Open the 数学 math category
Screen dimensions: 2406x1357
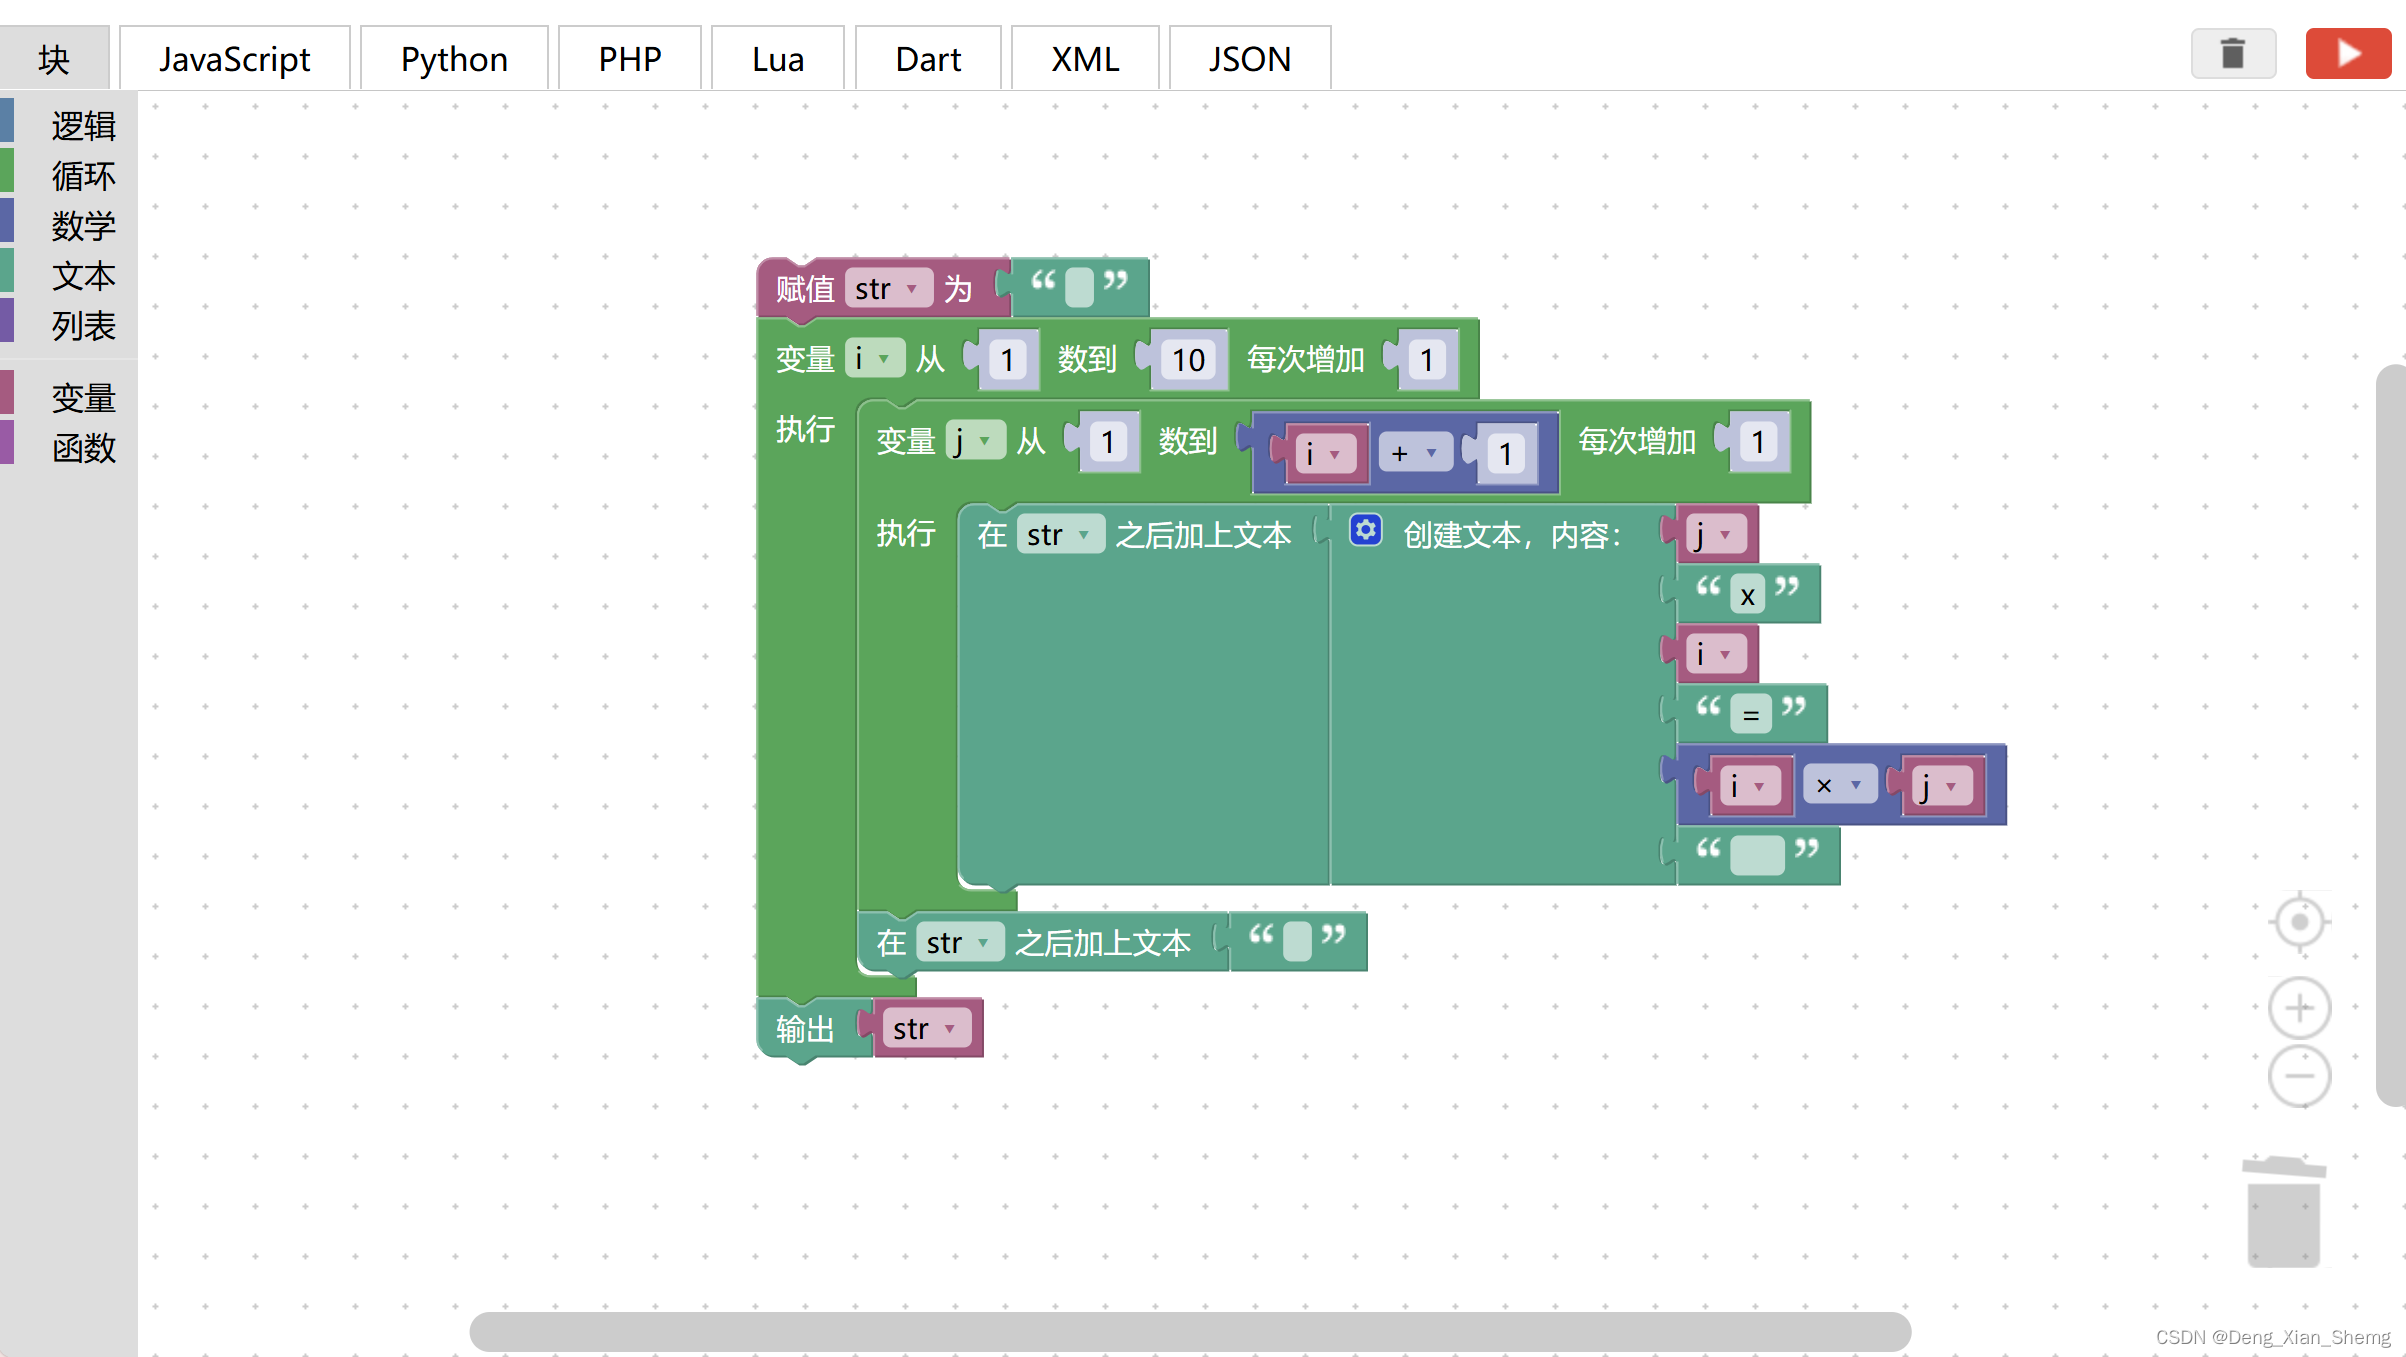coord(69,225)
